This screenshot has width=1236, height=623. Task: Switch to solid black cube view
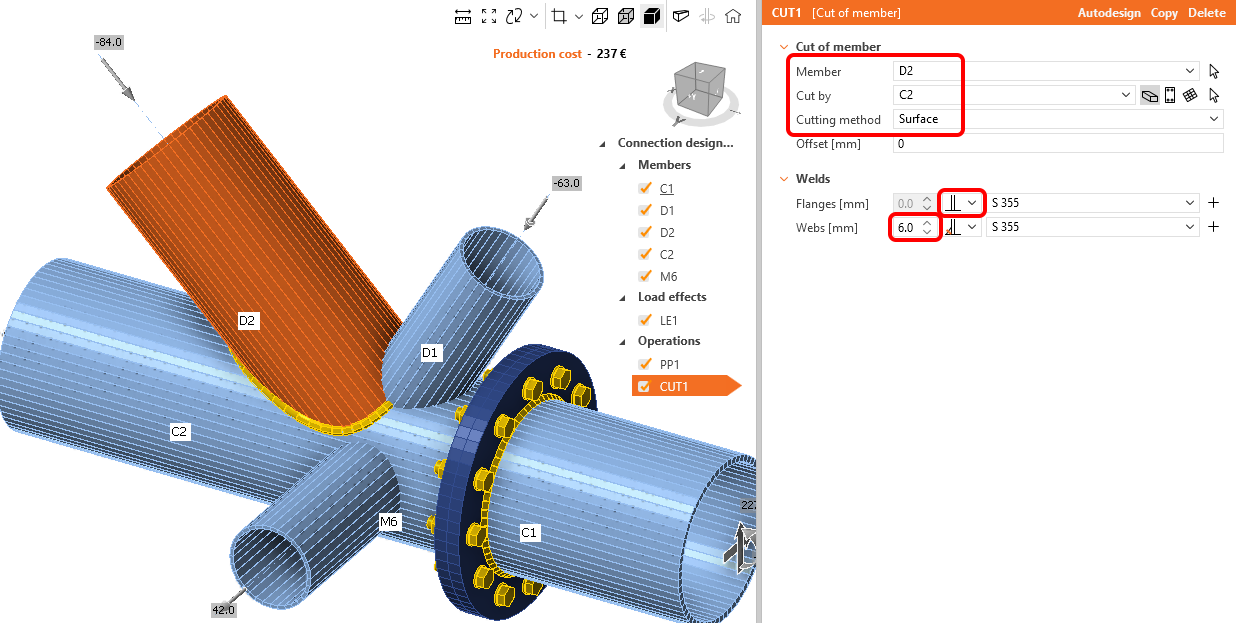[x=651, y=16]
